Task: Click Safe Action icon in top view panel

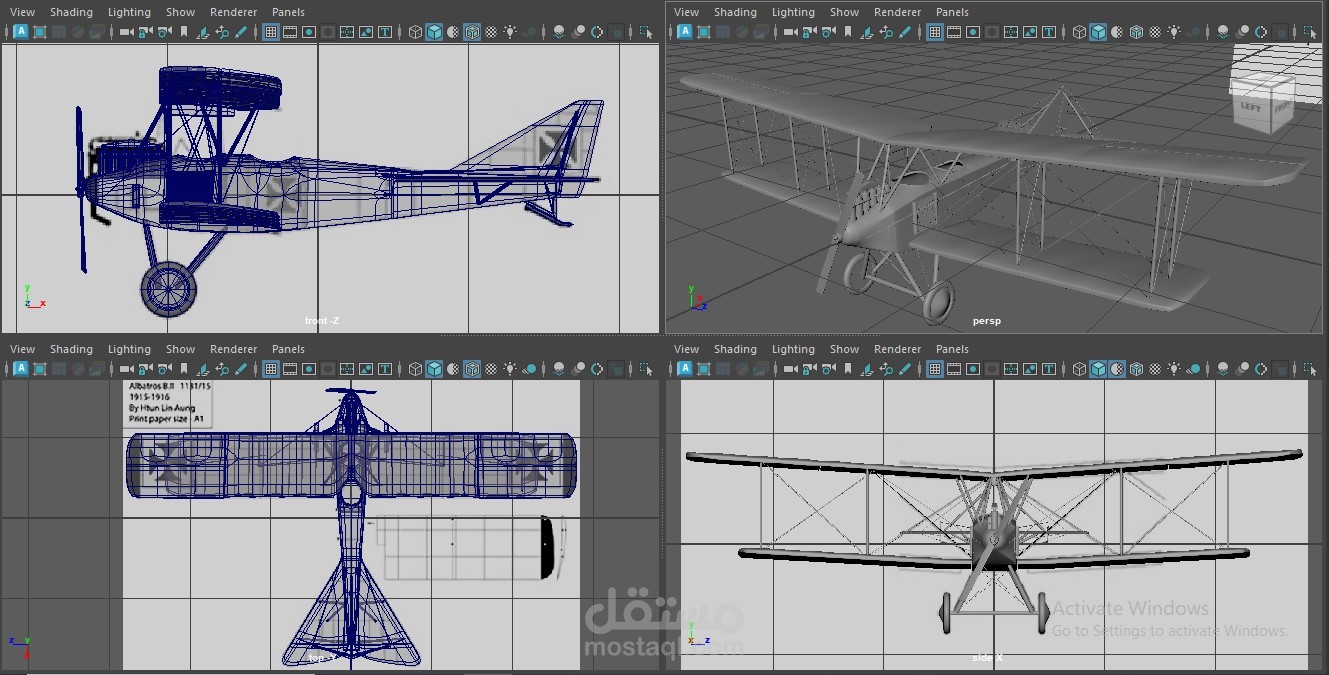Action: [366, 369]
